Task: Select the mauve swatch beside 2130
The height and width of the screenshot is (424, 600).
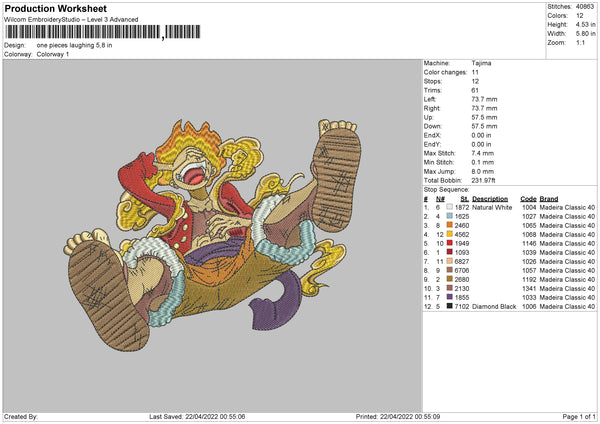Action: [x=449, y=288]
